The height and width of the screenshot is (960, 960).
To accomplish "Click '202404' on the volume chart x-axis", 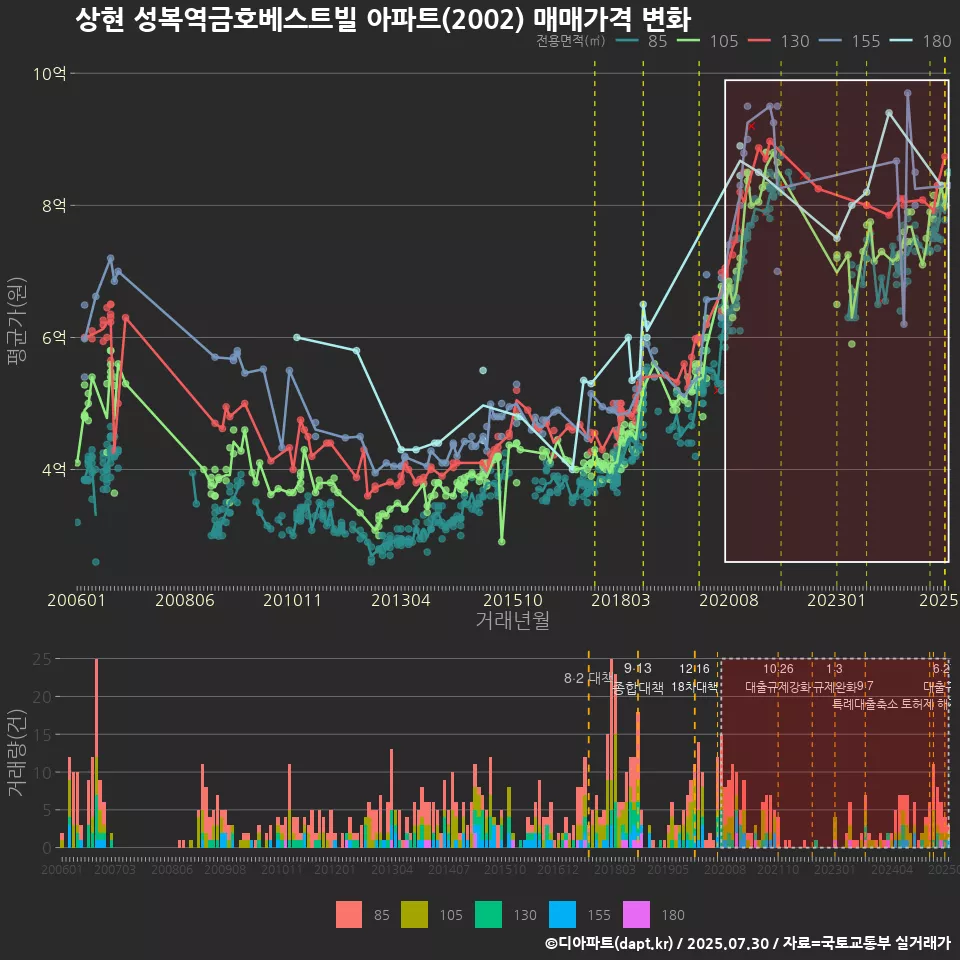I will [892, 869].
